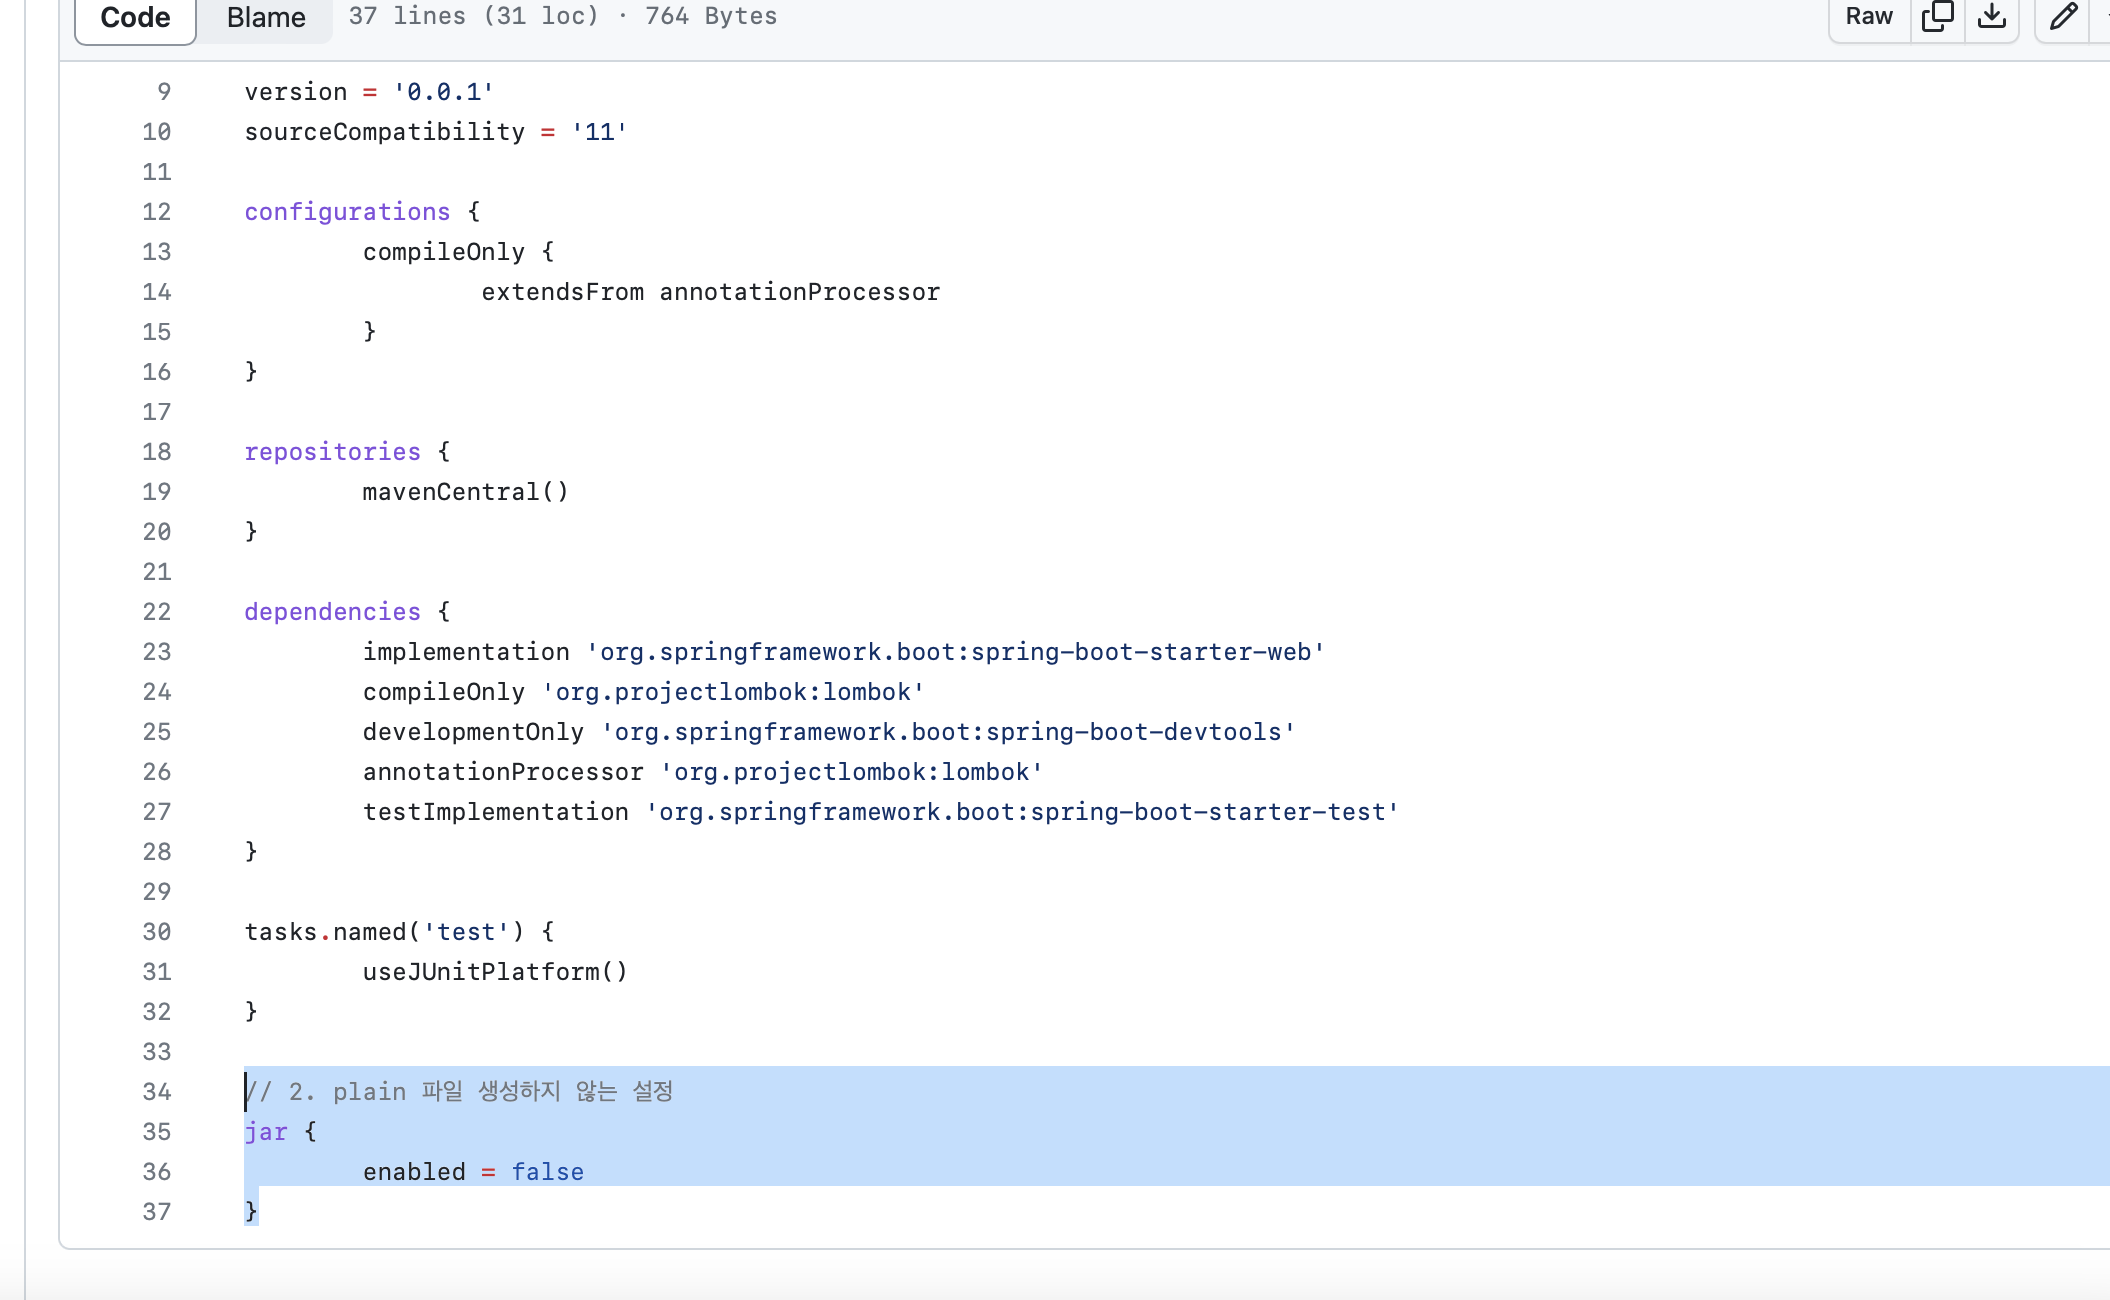Click the mavenCentral() call
2110x1300 pixels.
coord(465,492)
